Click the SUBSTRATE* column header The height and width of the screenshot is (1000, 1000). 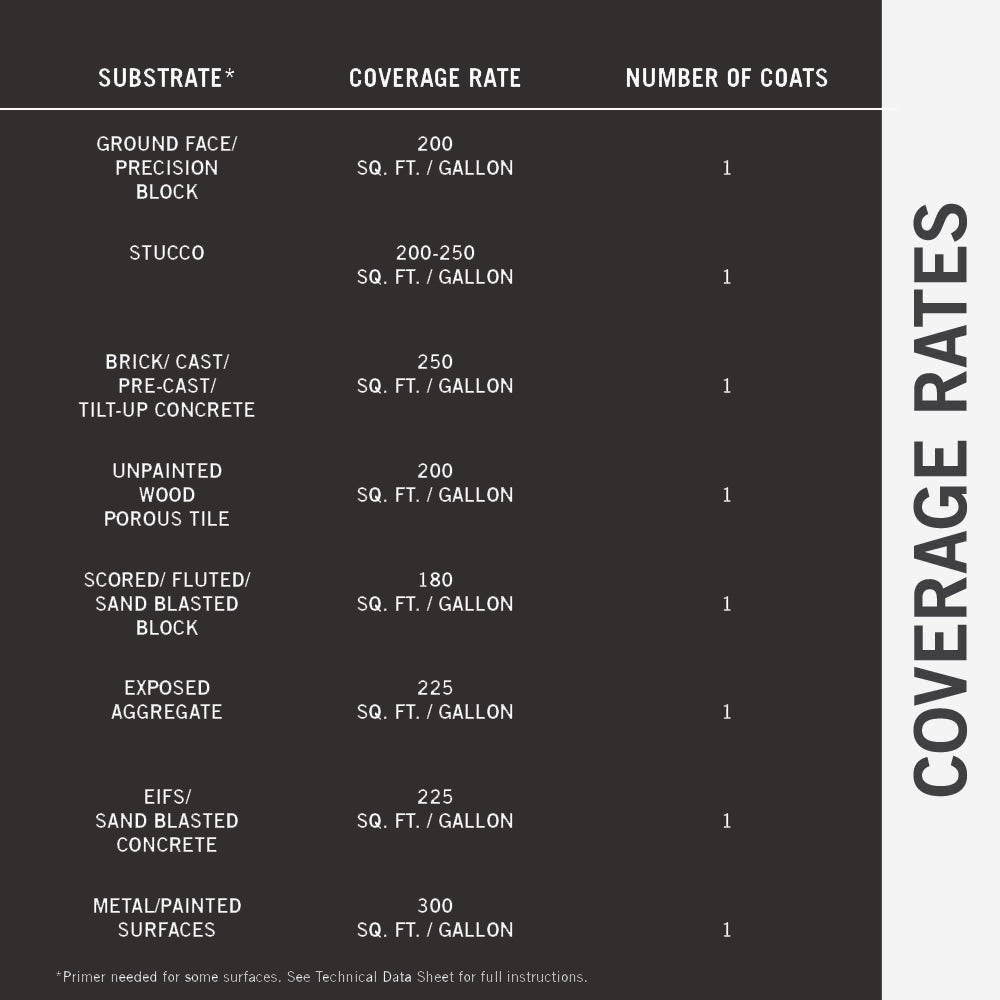pos(166,78)
